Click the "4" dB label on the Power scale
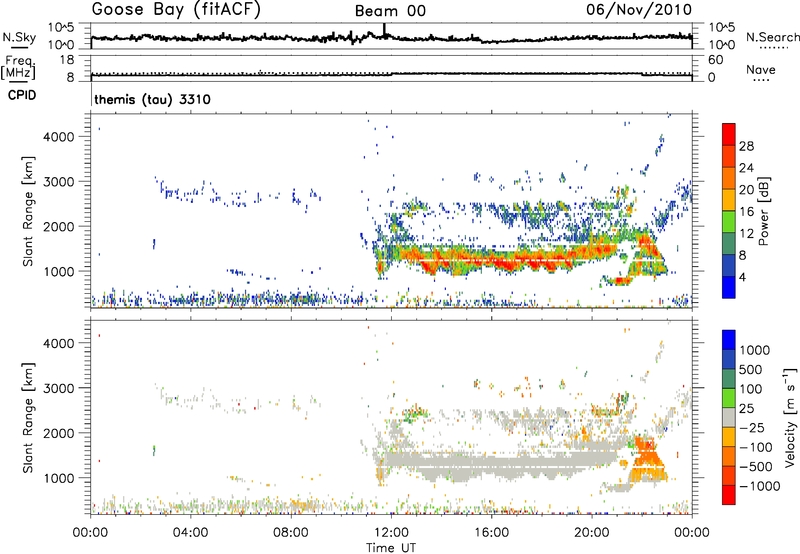 coord(742,278)
